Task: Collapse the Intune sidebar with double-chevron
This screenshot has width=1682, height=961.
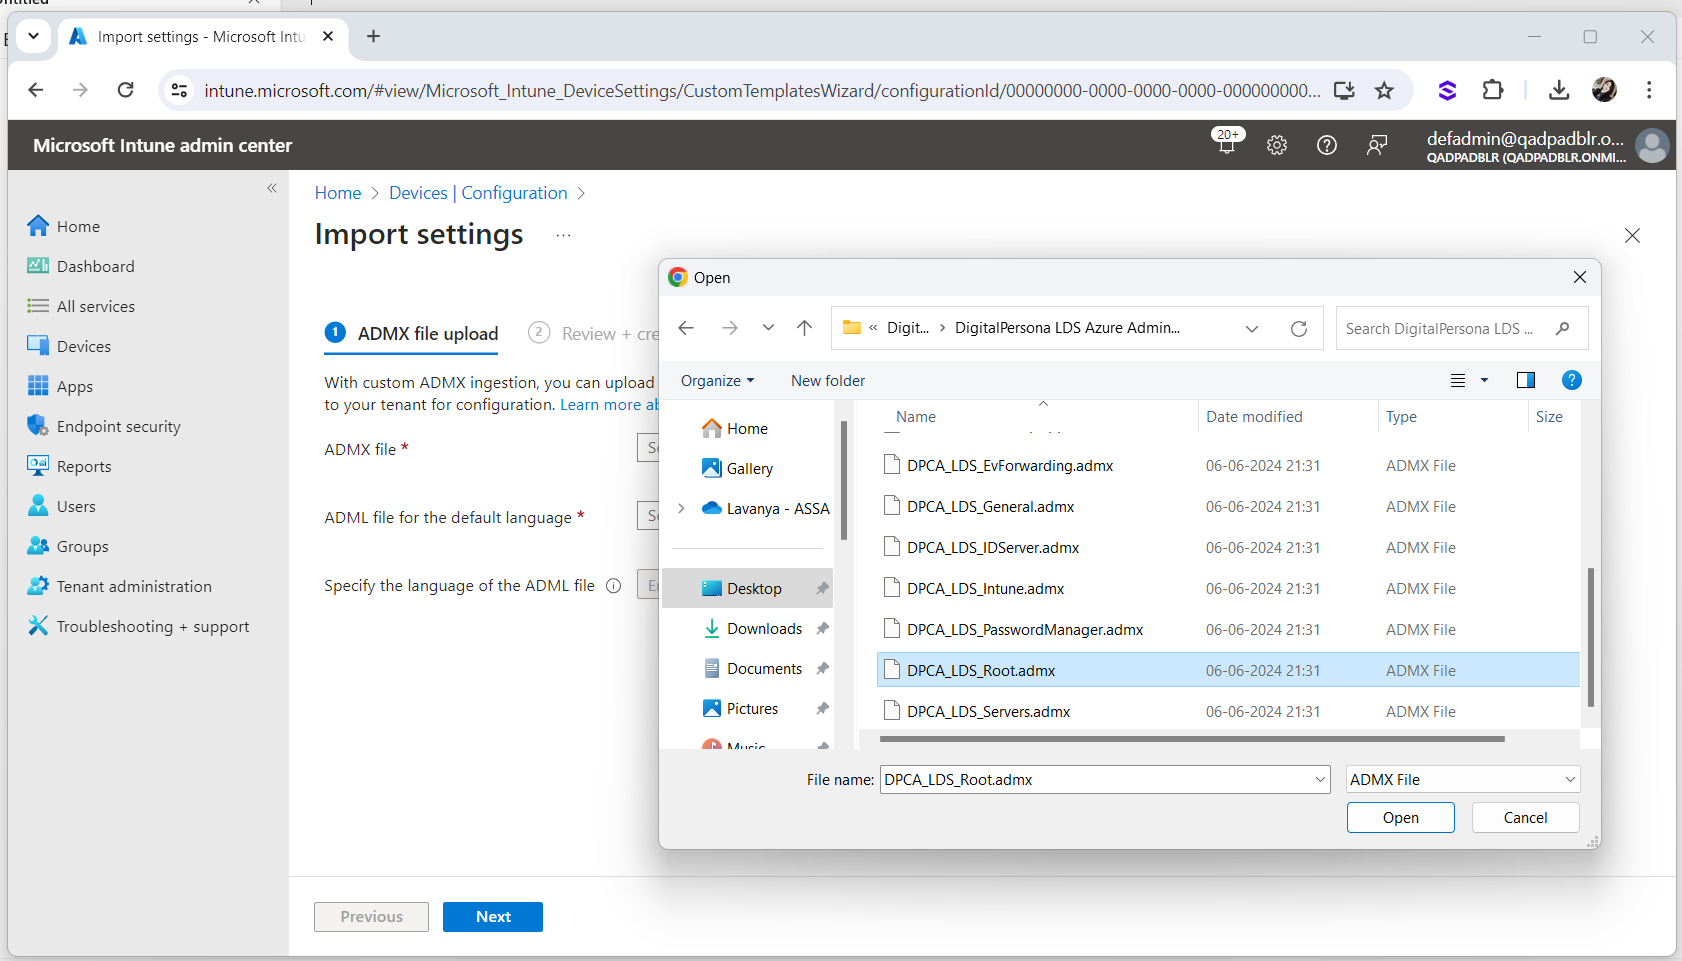Action: coord(272,188)
